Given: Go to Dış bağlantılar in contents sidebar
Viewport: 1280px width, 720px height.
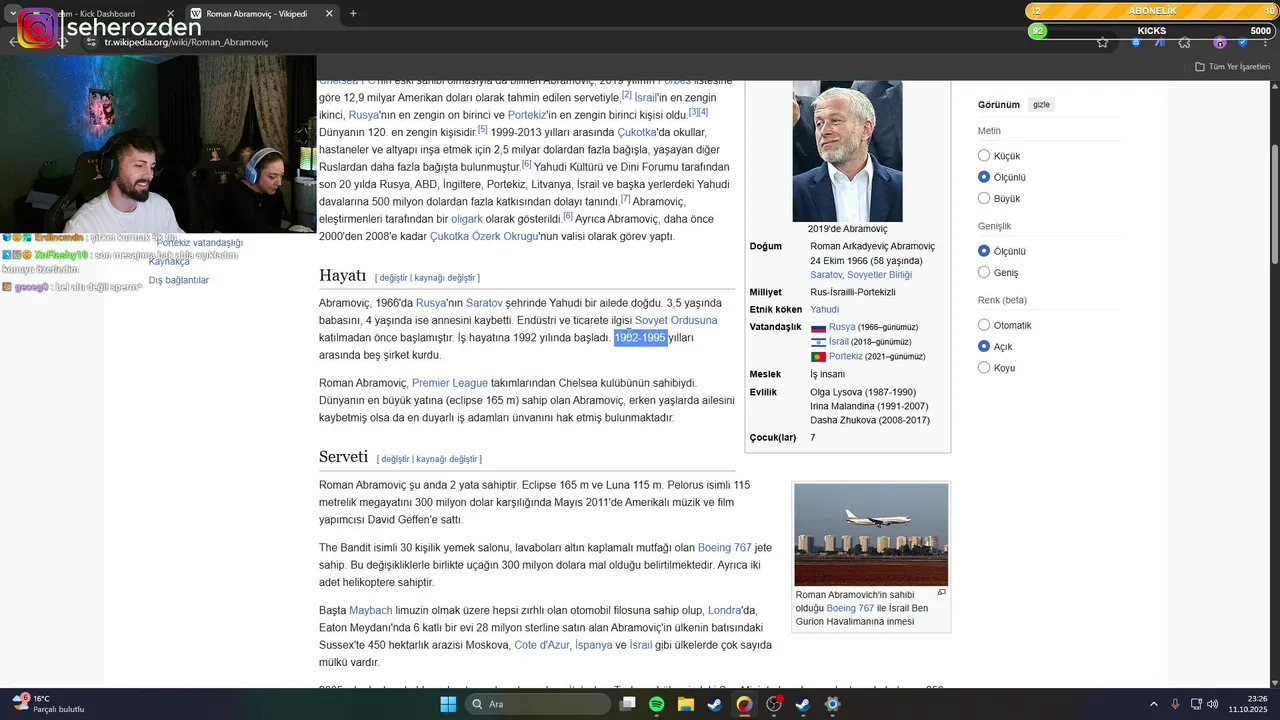Looking at the screenshot, I should tap(179, 280).
